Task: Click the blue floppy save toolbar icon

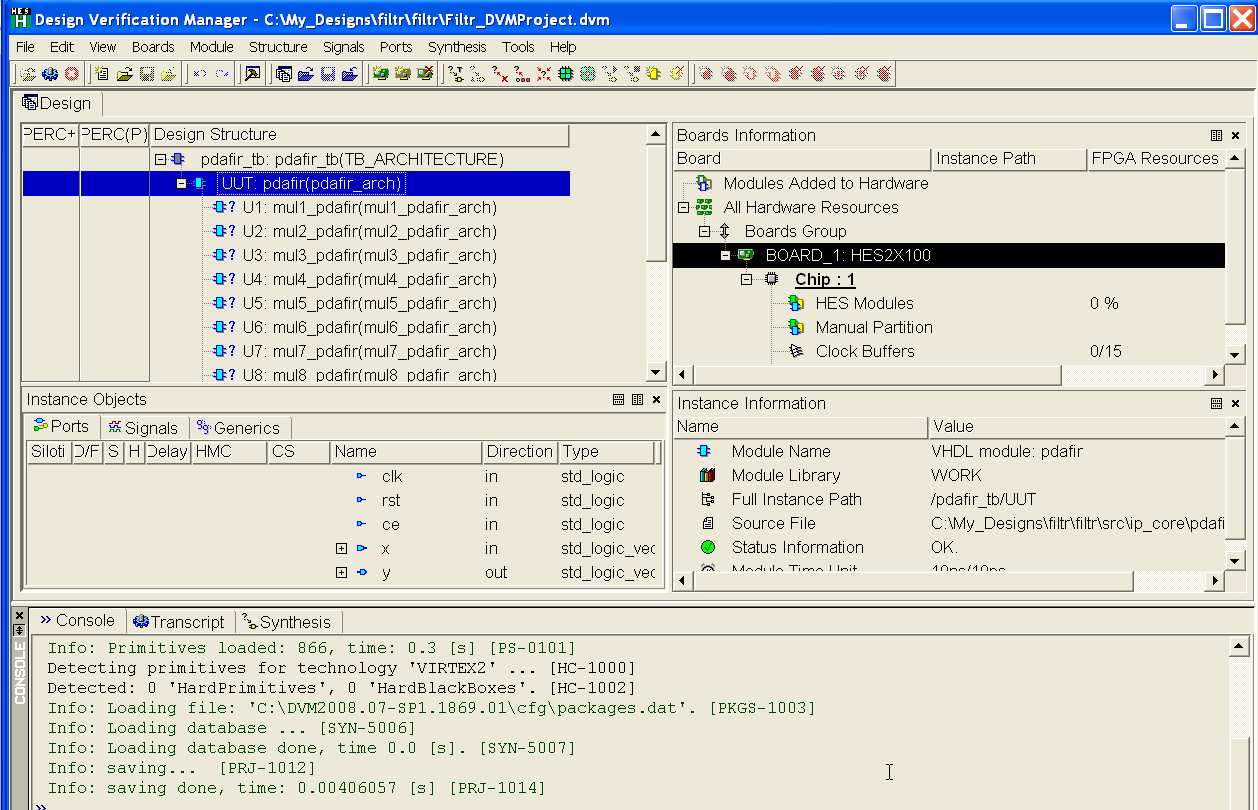Action: [328, 74]
